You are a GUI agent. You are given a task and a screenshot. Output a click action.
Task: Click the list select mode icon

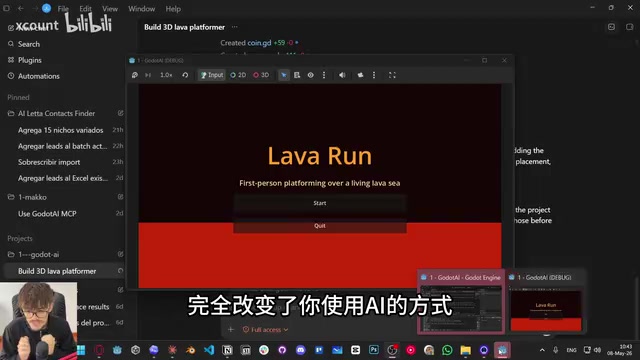[x=297, y=75]
